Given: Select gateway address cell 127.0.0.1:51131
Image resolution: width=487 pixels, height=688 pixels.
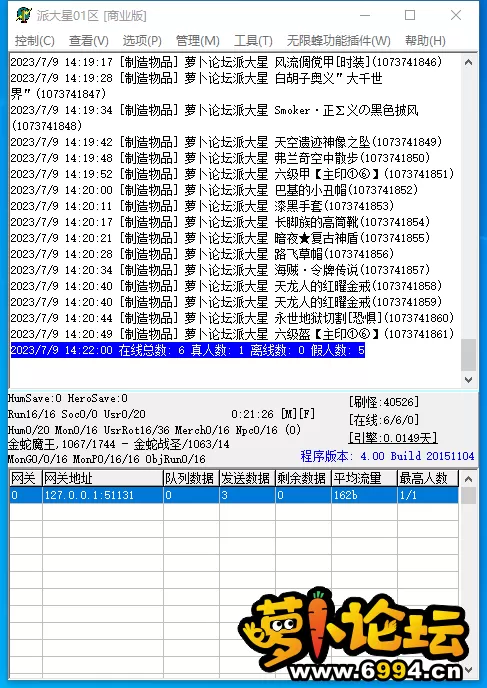Looking at the screenshot, I should point(103,495).
